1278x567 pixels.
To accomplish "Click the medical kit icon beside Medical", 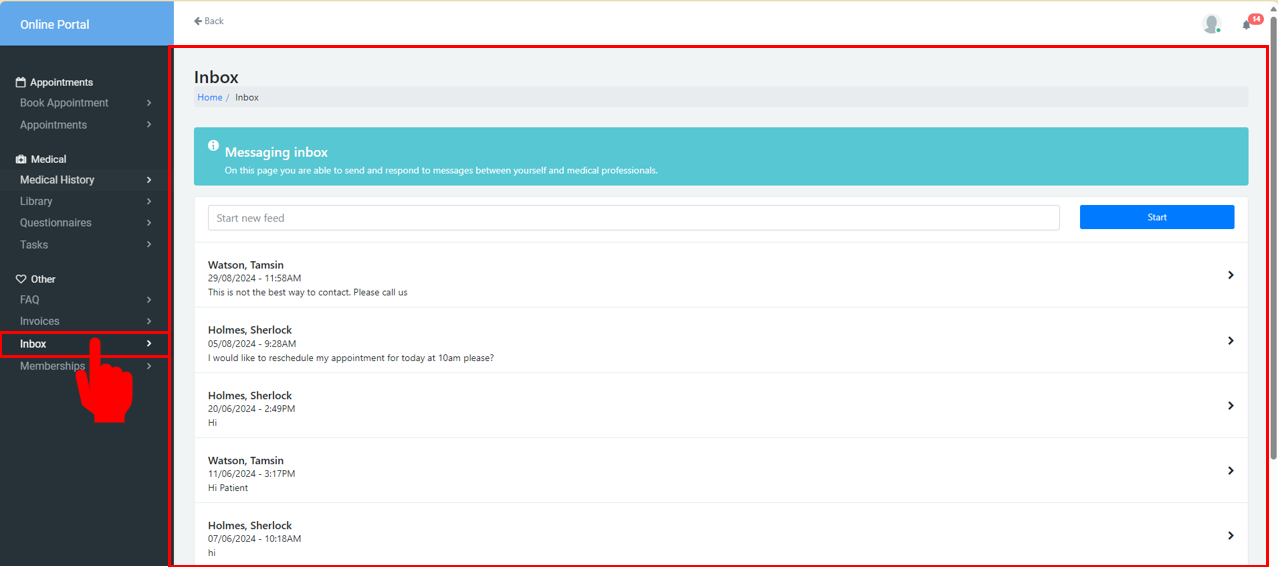I will point(21,159).
